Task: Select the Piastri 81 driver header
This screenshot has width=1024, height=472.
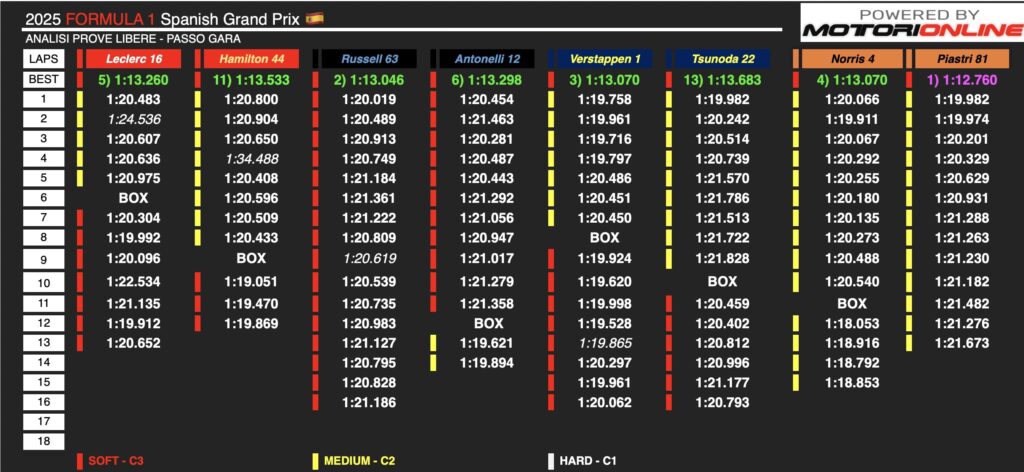Action: pos(962,59)
